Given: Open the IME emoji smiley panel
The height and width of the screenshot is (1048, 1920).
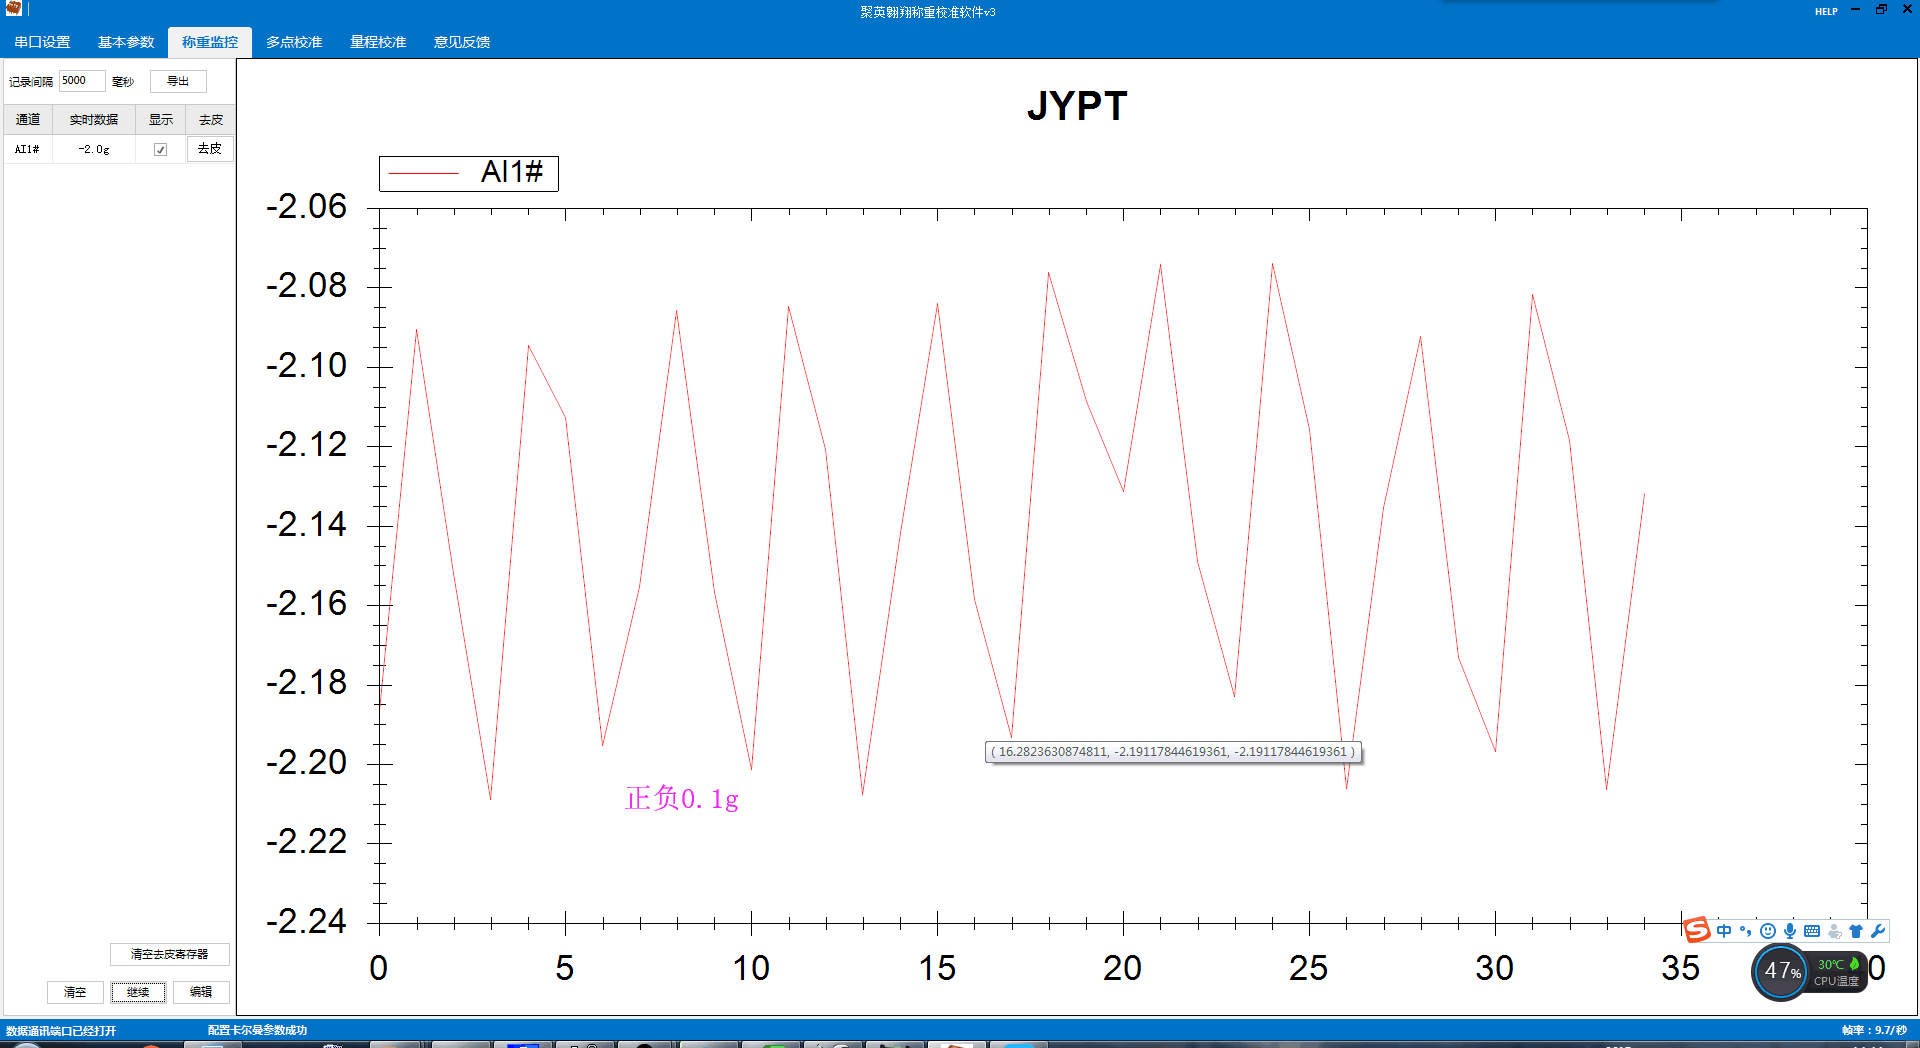Looking at the screenshot, I should pos(1768,931).
